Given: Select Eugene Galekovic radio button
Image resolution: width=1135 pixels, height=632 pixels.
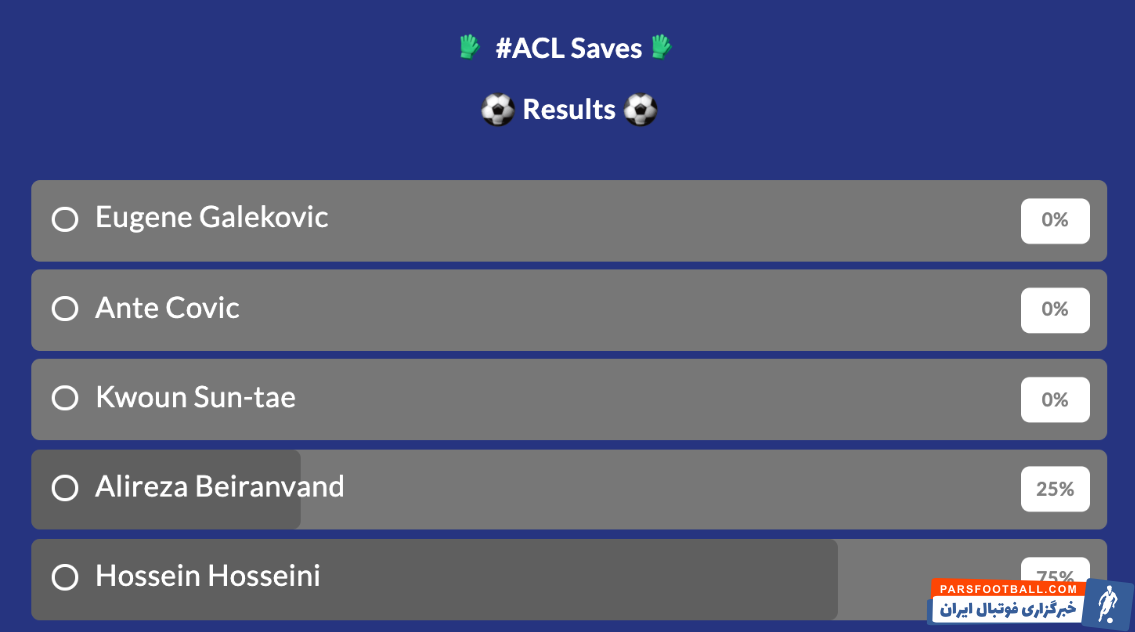Looking at the screenshot, I should tap(65, 219).
